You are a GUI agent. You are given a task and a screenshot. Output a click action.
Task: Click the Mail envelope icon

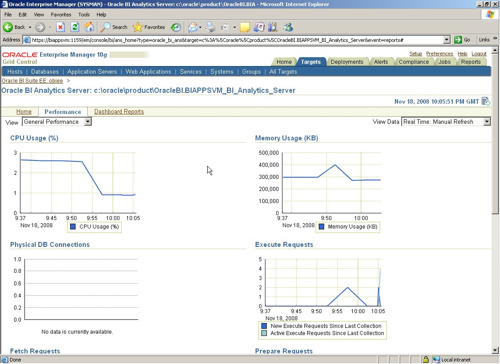click(192, 27)
